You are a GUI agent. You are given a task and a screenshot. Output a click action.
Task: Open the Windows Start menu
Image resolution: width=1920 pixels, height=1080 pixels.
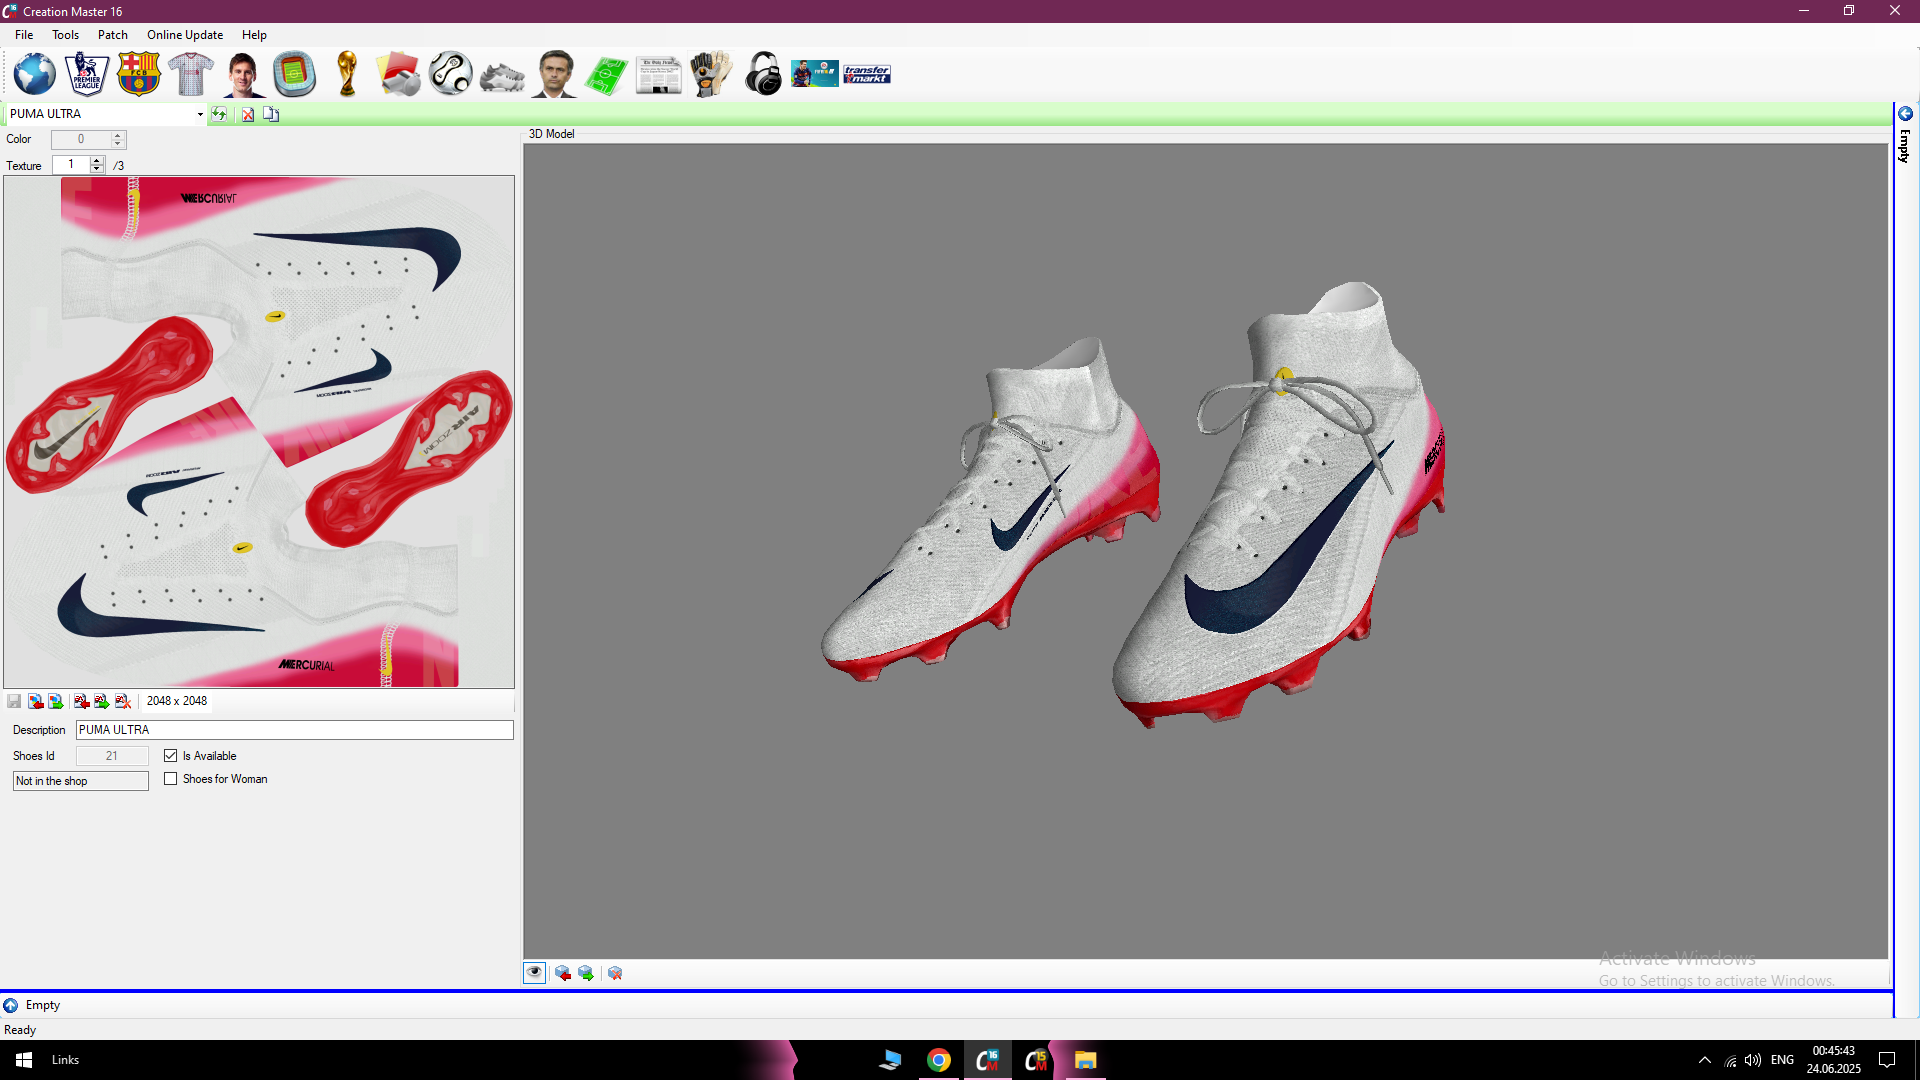click(24, 1060)
